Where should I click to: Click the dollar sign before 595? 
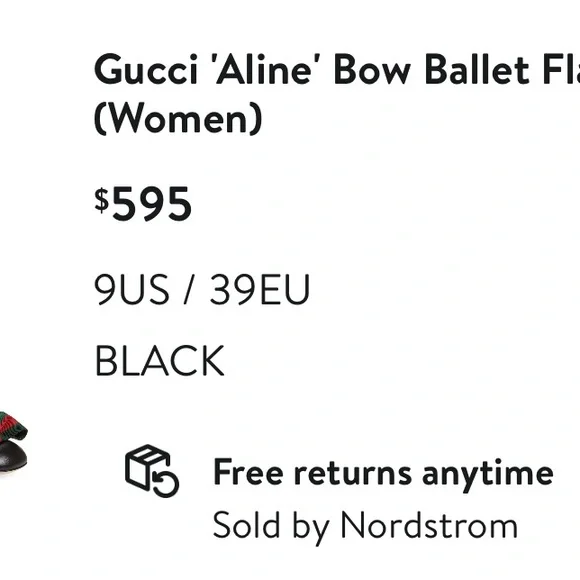(102, 200)
